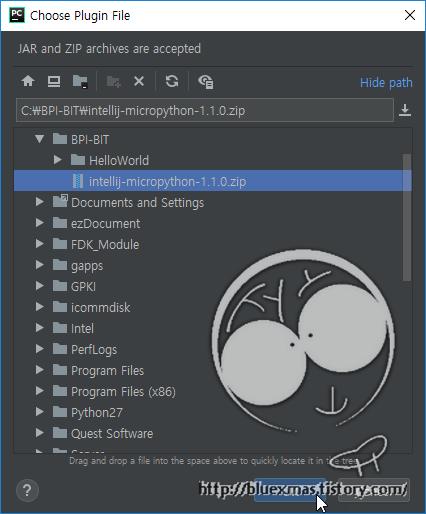Refresh the file tree

point(172,81)
